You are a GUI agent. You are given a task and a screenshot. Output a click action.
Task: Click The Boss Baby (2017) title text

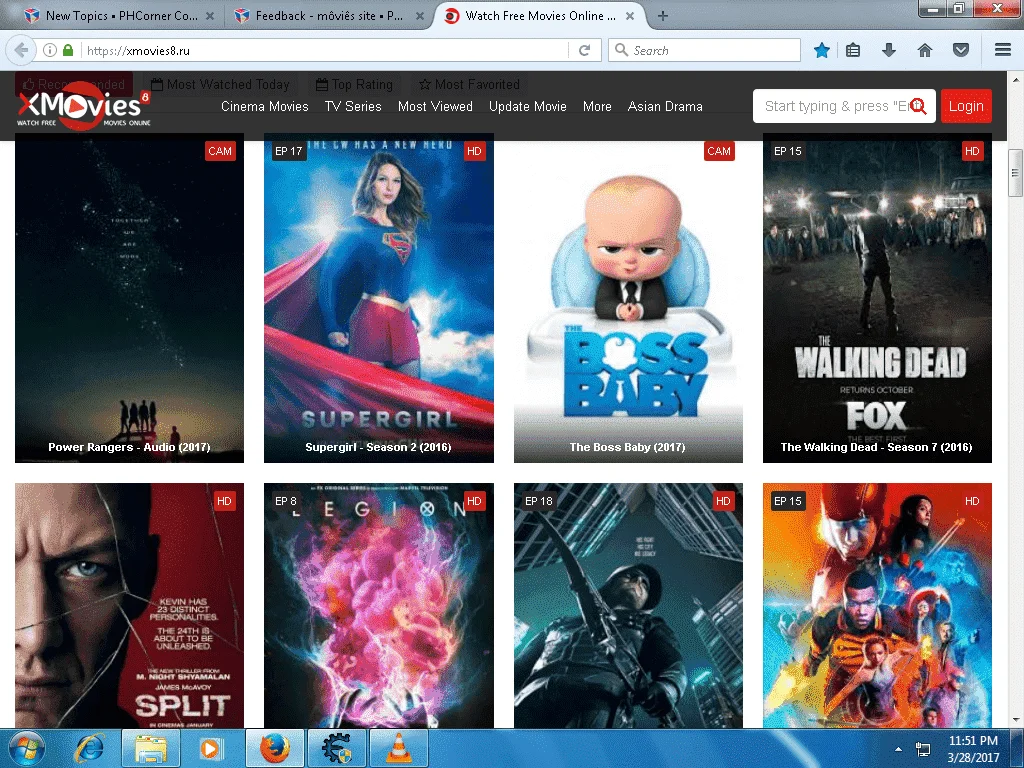[628, 447]
